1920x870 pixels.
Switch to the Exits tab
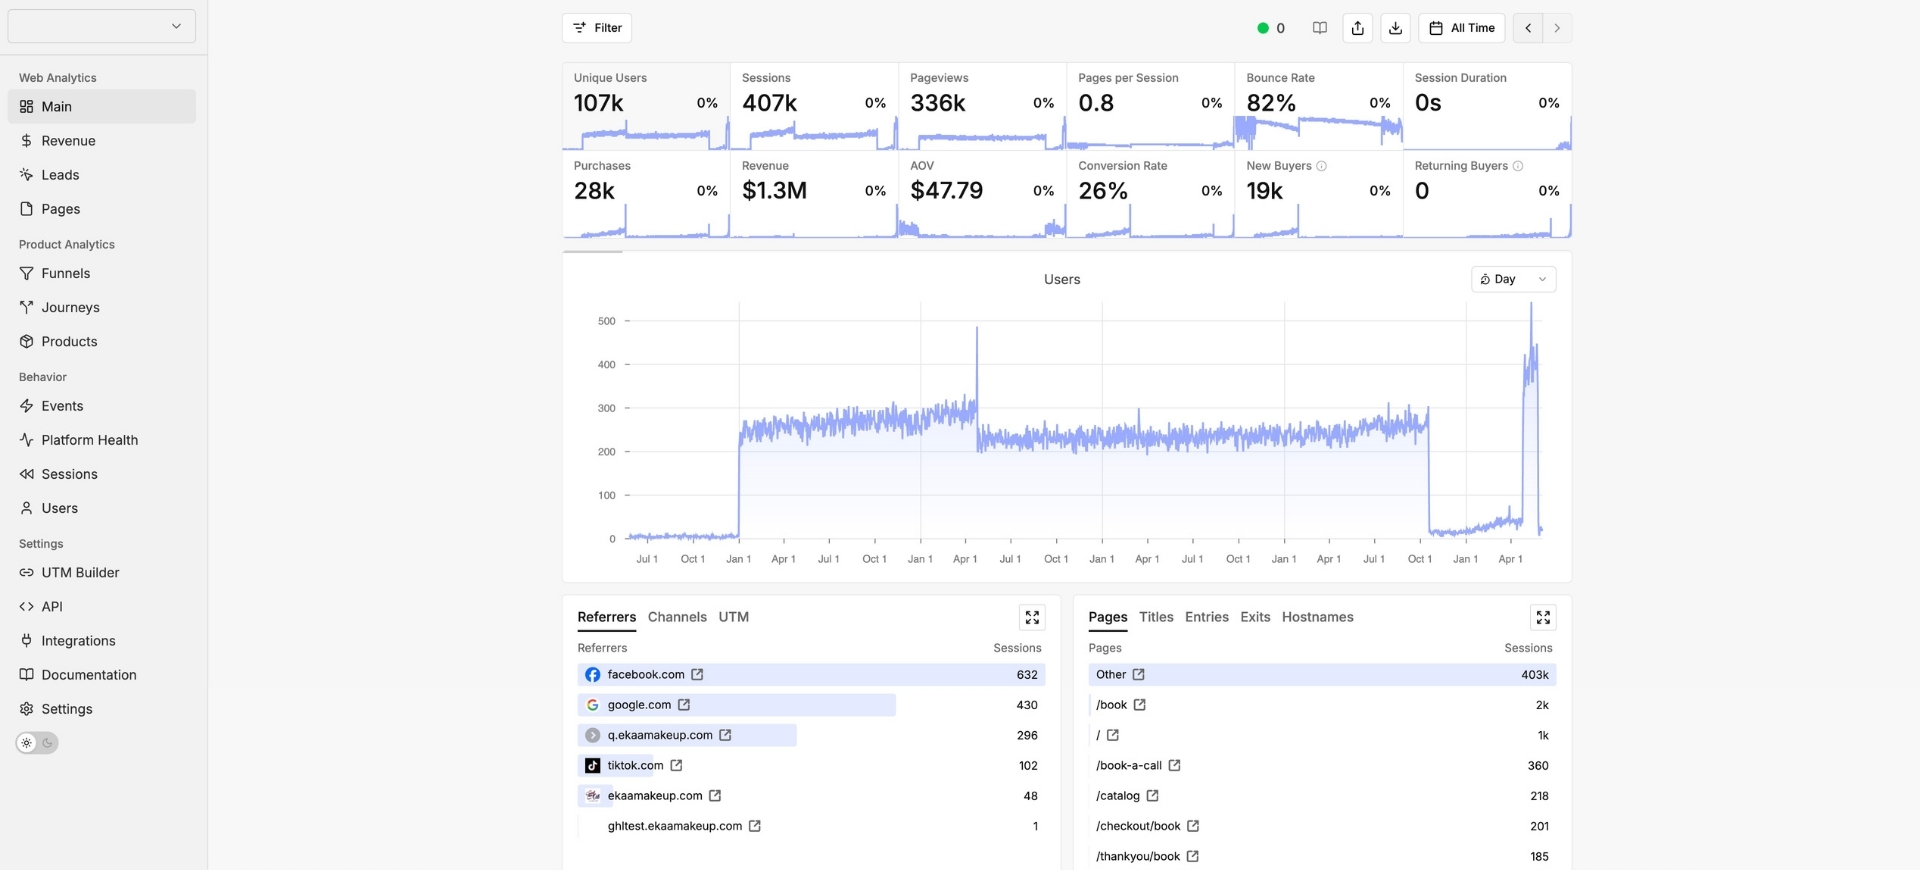[x=1255, y=617]
